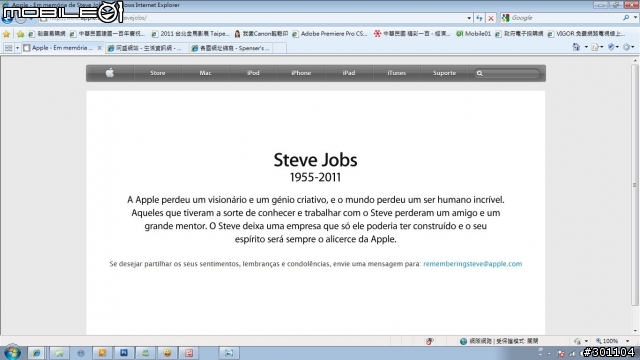
Task: Click the green people icon on taskbar
Action: coord(145,353)
